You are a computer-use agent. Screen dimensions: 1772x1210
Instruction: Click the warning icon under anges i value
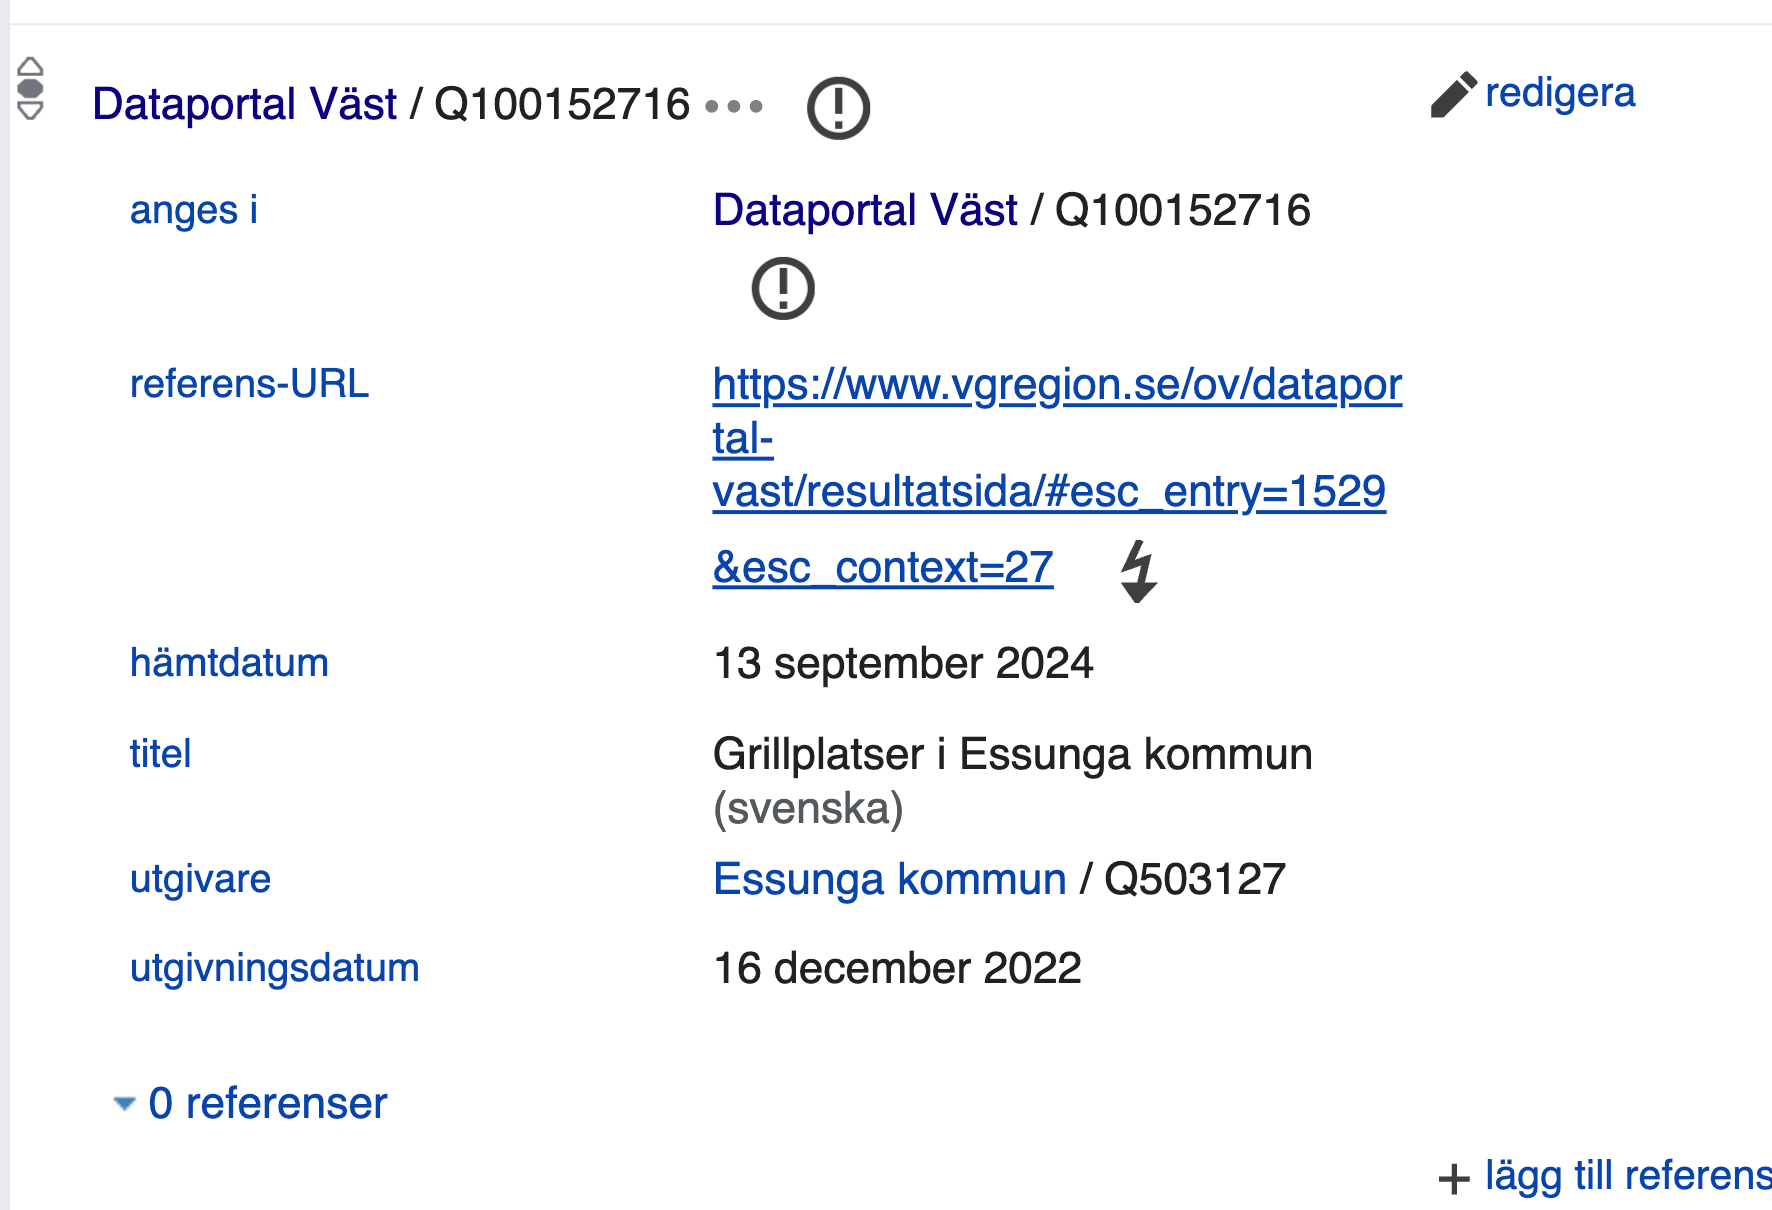tap(783, 289)
